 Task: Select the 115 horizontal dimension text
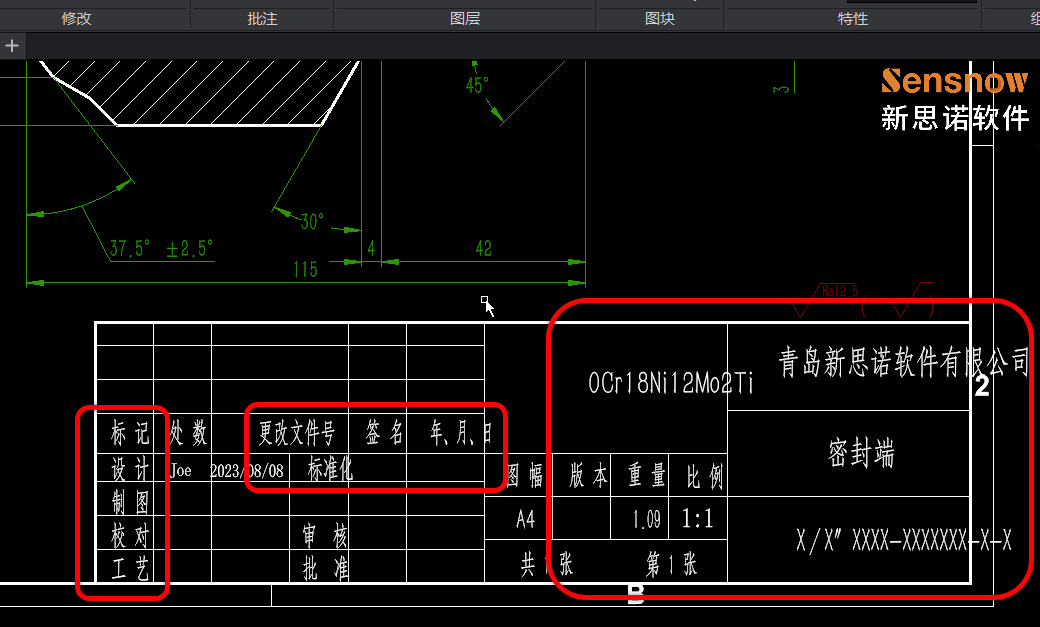tap(305, 269)
